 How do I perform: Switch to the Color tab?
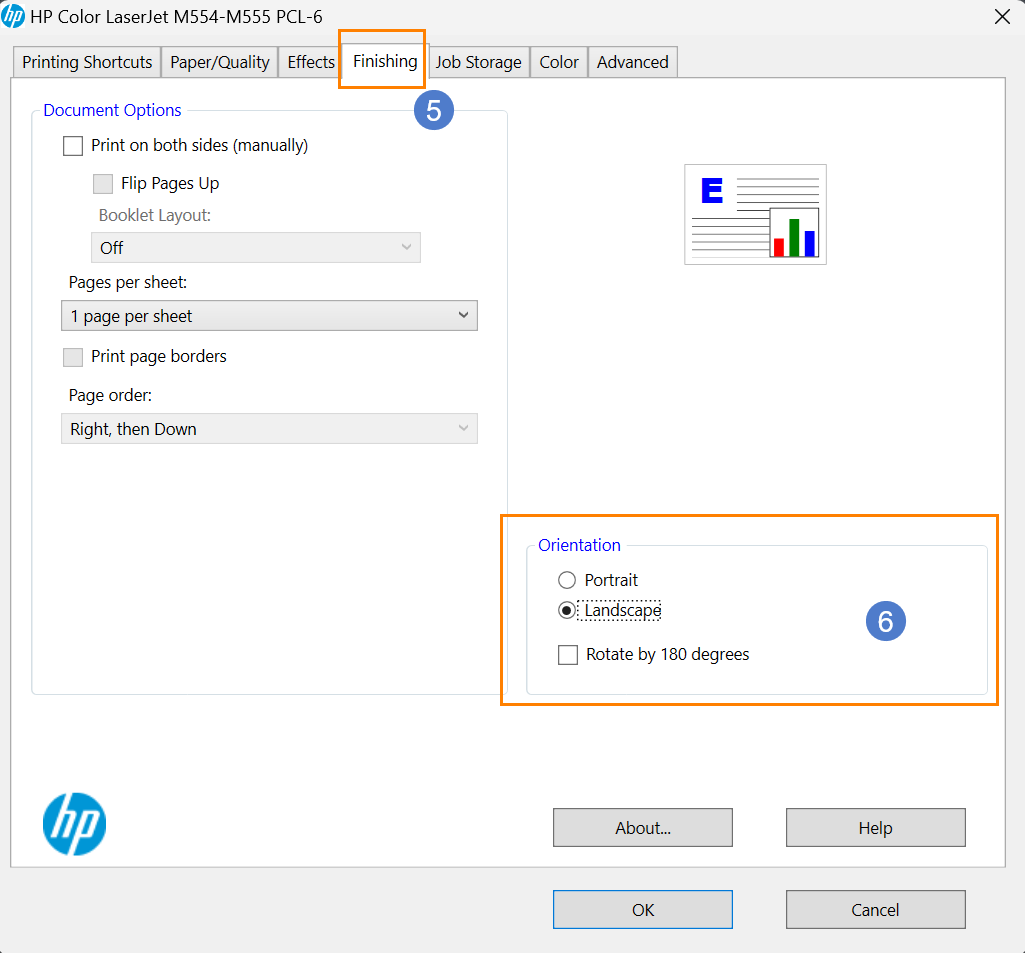[559, 62]
